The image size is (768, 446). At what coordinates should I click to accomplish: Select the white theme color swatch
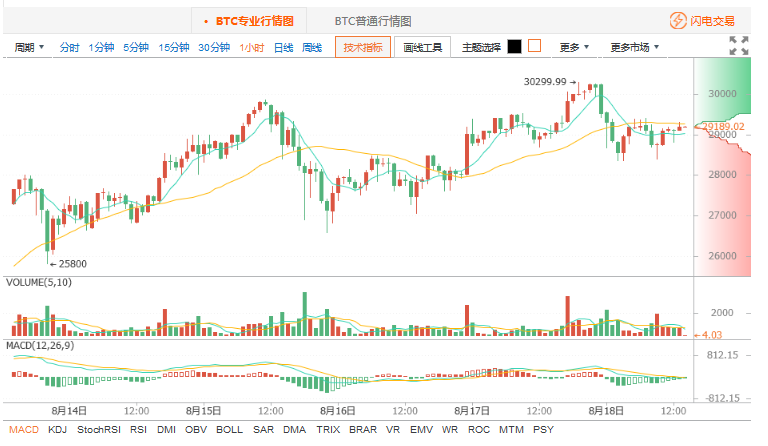point(534,46)
